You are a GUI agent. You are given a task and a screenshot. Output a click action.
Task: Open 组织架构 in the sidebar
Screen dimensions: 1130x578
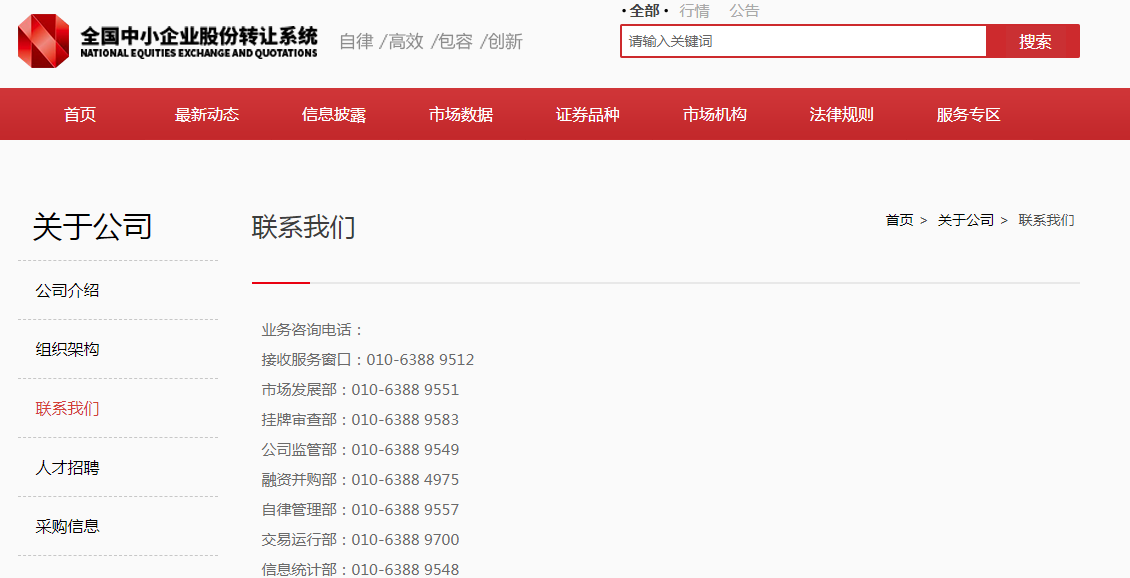68,350
